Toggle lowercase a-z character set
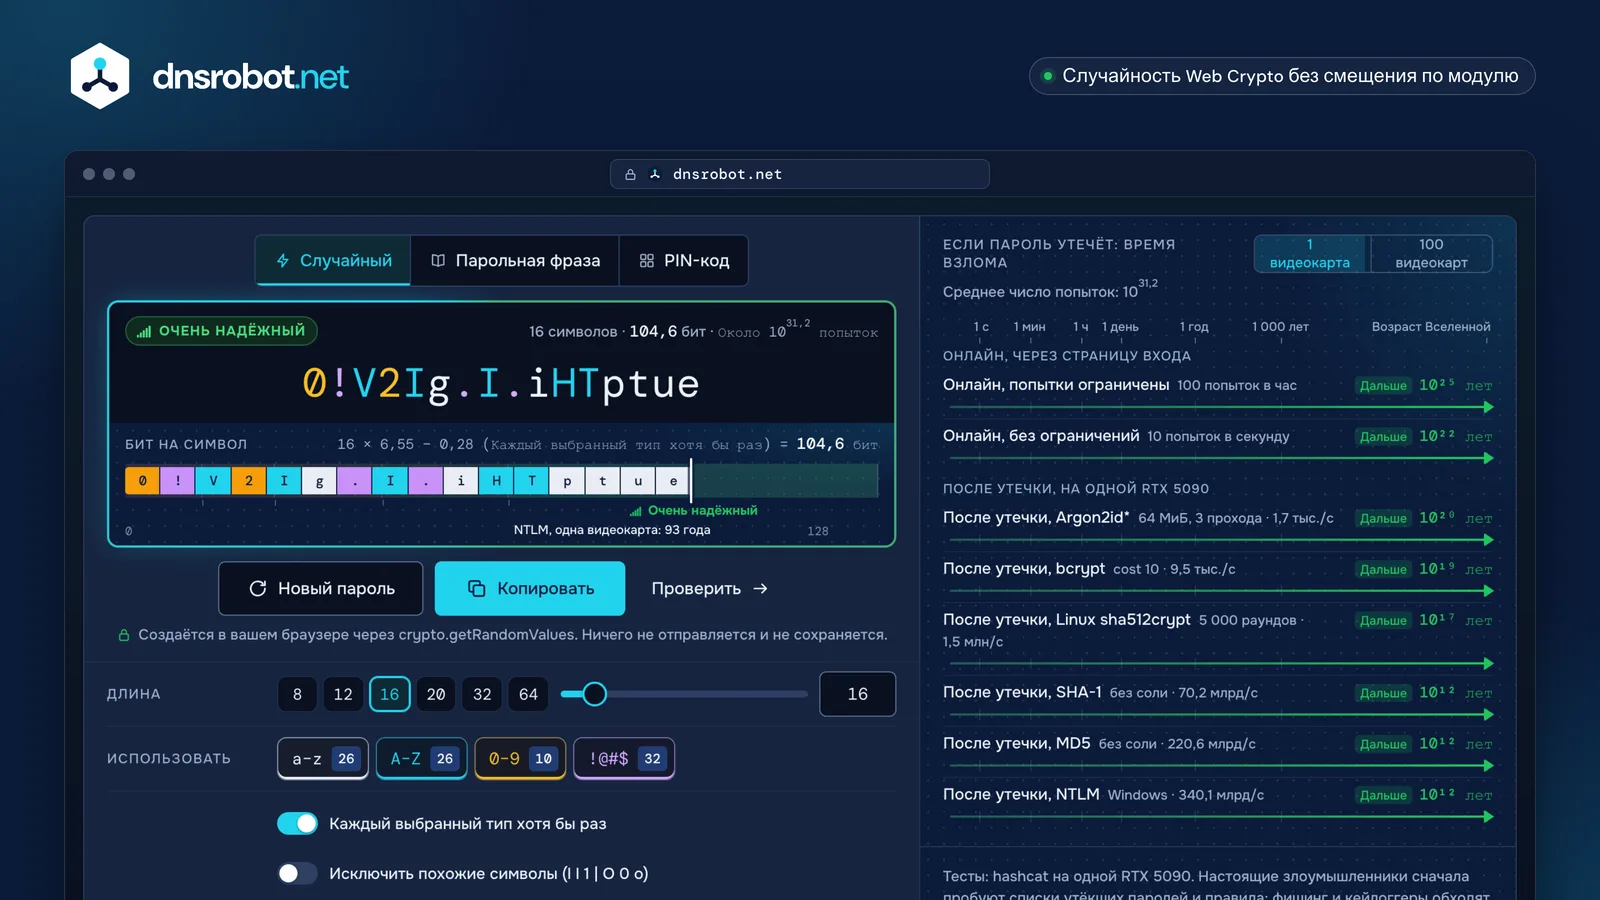 323,758
